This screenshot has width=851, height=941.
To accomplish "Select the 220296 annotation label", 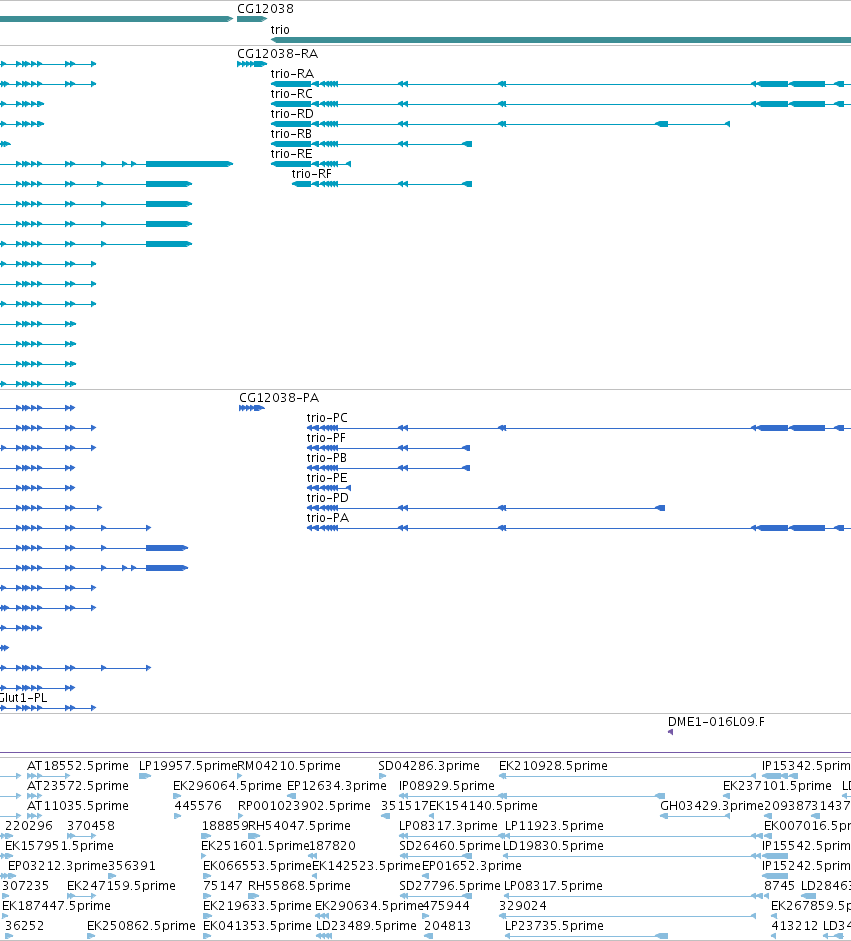I will (28, 826).
